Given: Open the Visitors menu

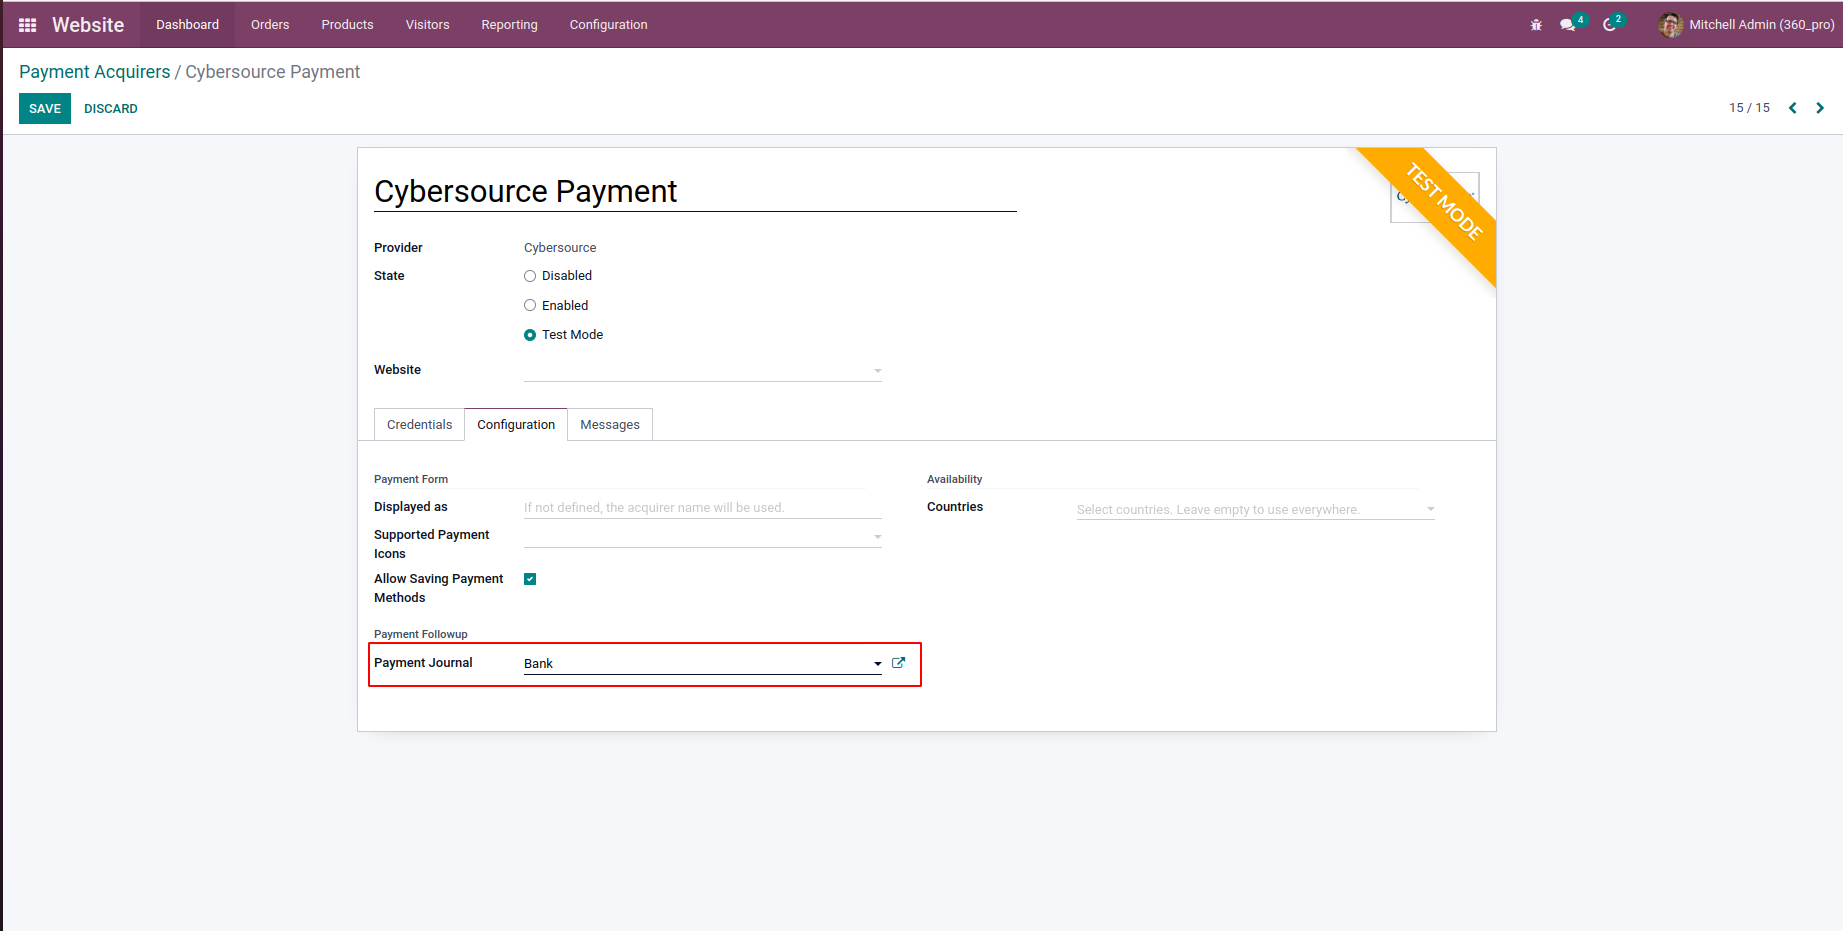Looking at the screenshot, I should click(427, 25).
